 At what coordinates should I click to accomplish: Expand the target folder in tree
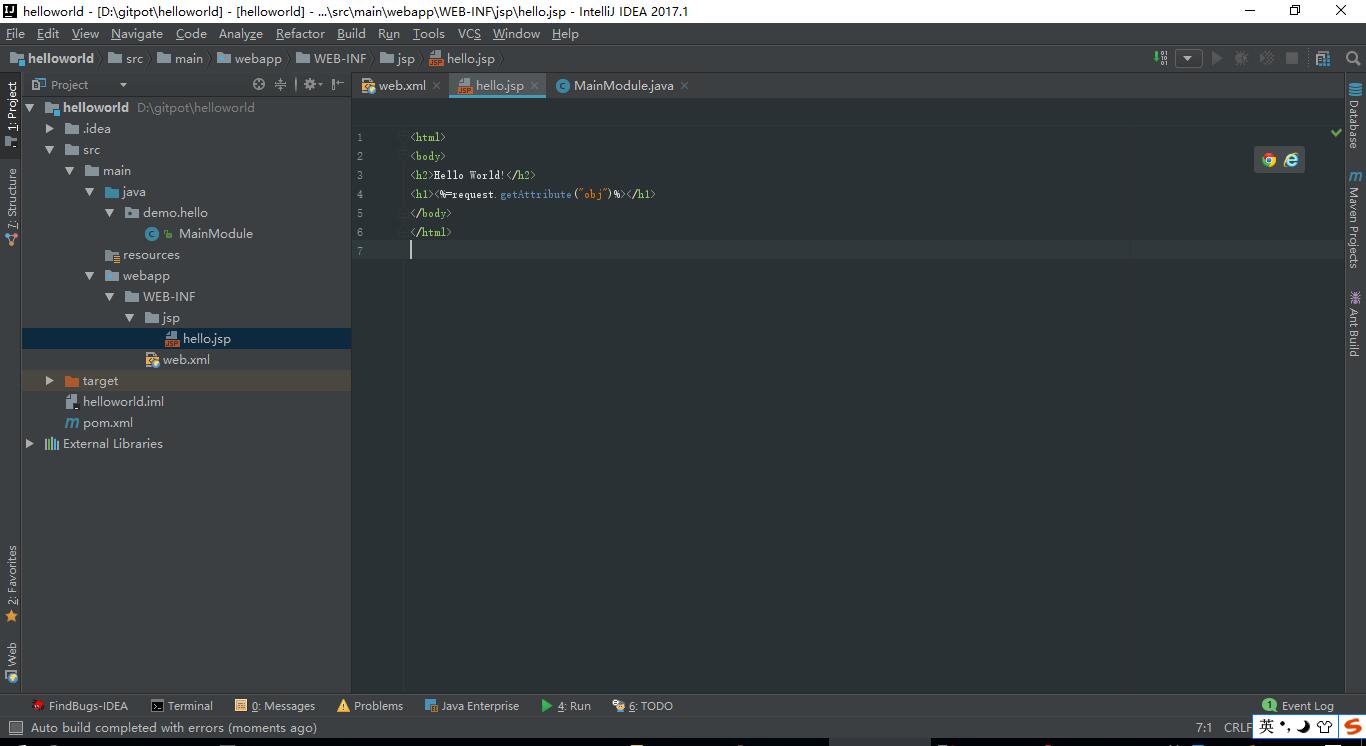pyautogui.click(x=50, y=381)
